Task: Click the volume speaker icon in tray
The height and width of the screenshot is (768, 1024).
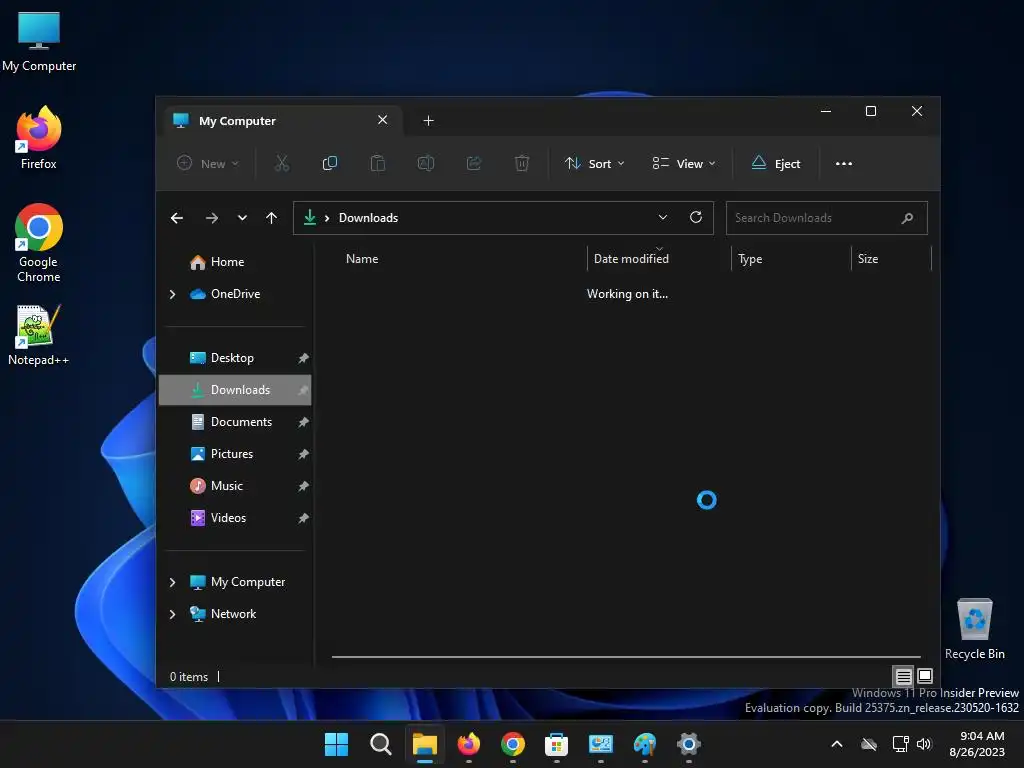Action: coord(923,744)
